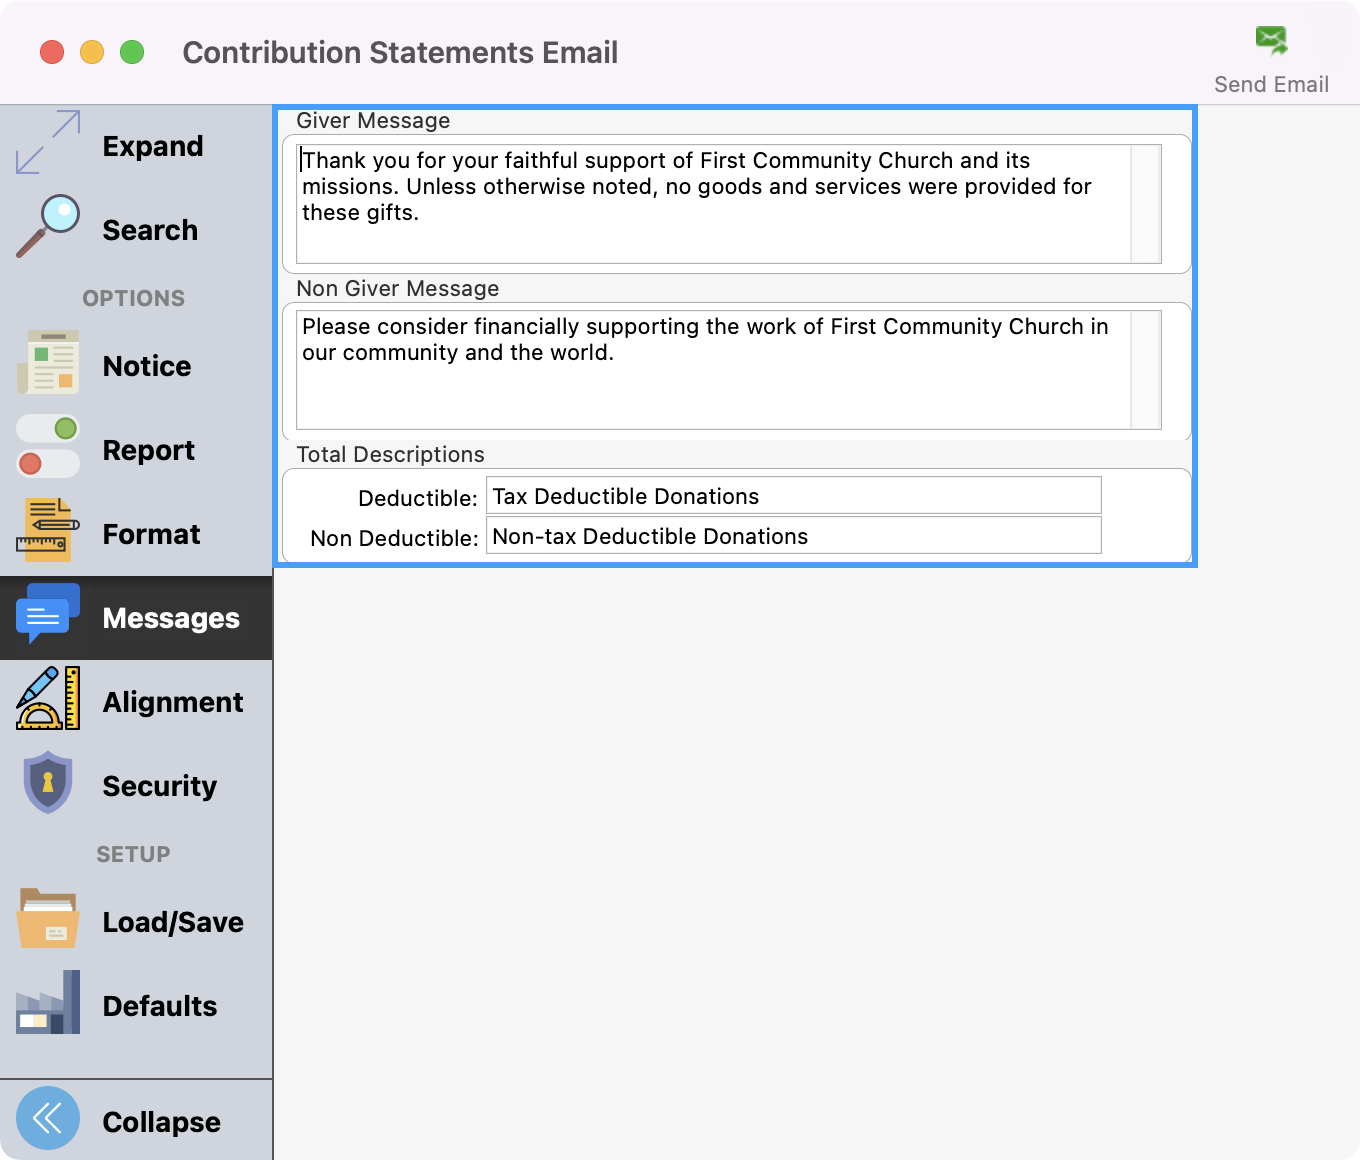The height and width of the screenshot is (1160, 1360).
Task: Switch to the Messages section label
Action: tap(171, 619)
